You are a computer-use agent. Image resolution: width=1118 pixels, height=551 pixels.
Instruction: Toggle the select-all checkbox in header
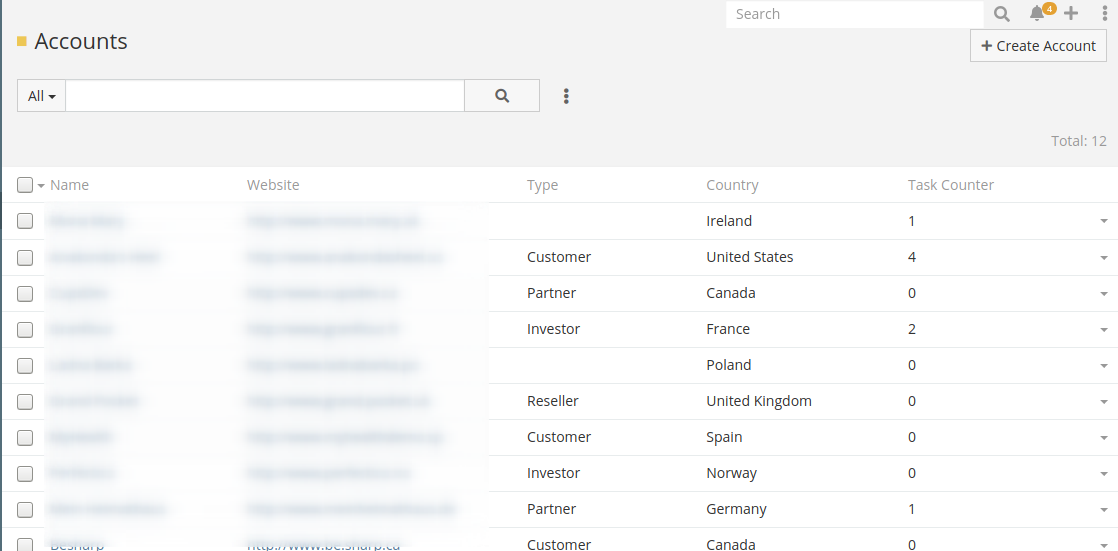pos(25,185)
